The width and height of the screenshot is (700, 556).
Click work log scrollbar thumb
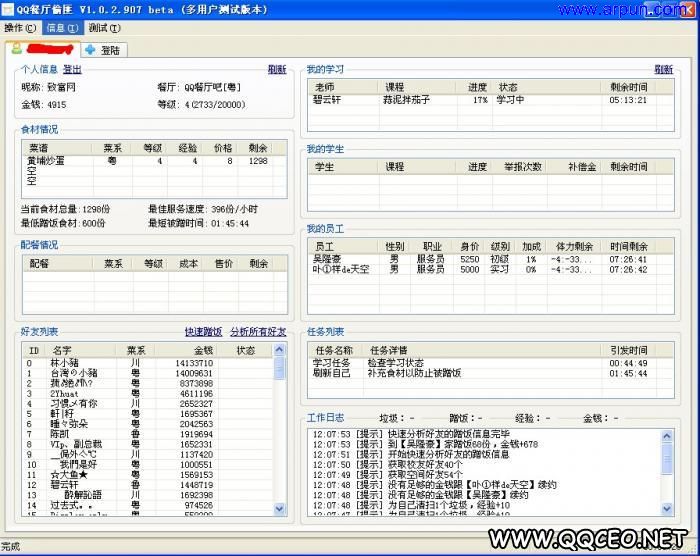pyautogui.click(x=667, y=458)
